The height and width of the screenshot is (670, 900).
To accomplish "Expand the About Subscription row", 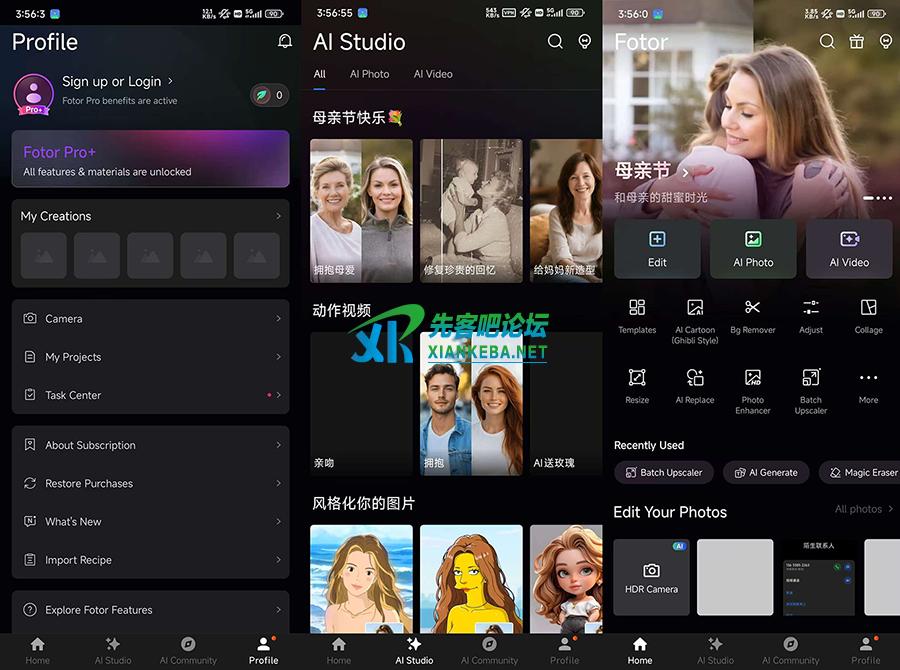I will tap(278, 445).
